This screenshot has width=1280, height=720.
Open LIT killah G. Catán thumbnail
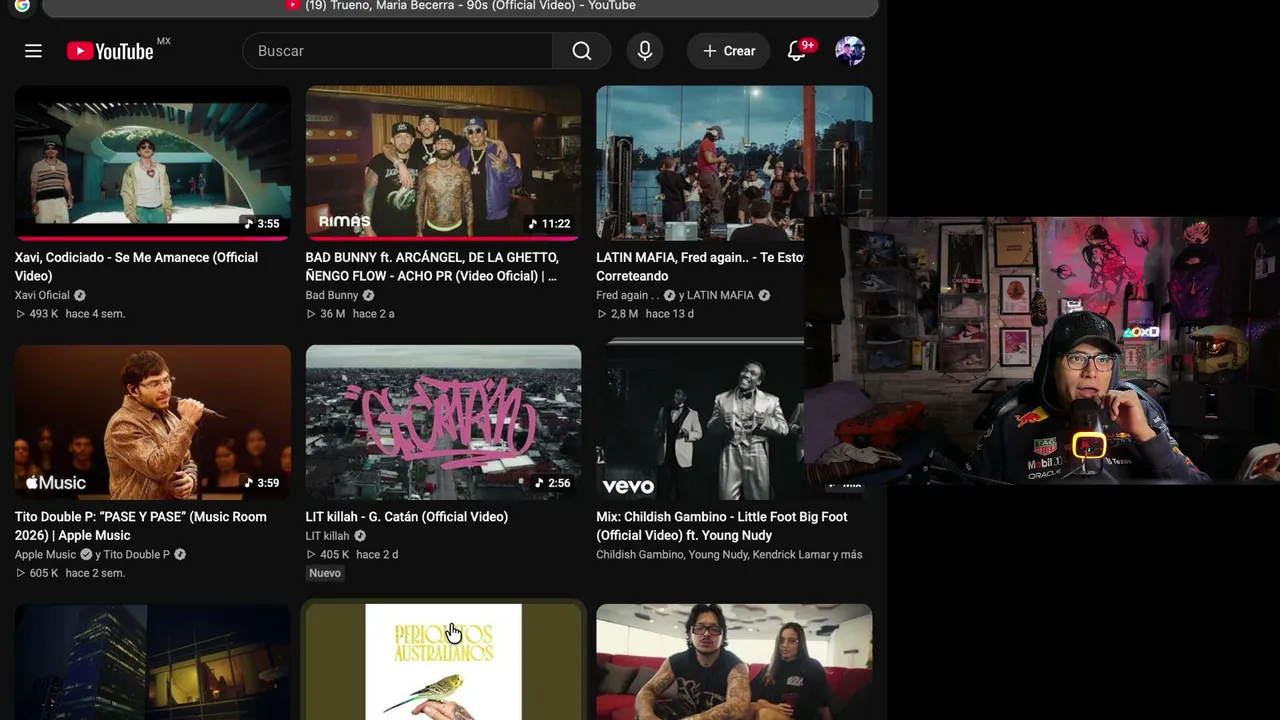[x=443, y=422]
